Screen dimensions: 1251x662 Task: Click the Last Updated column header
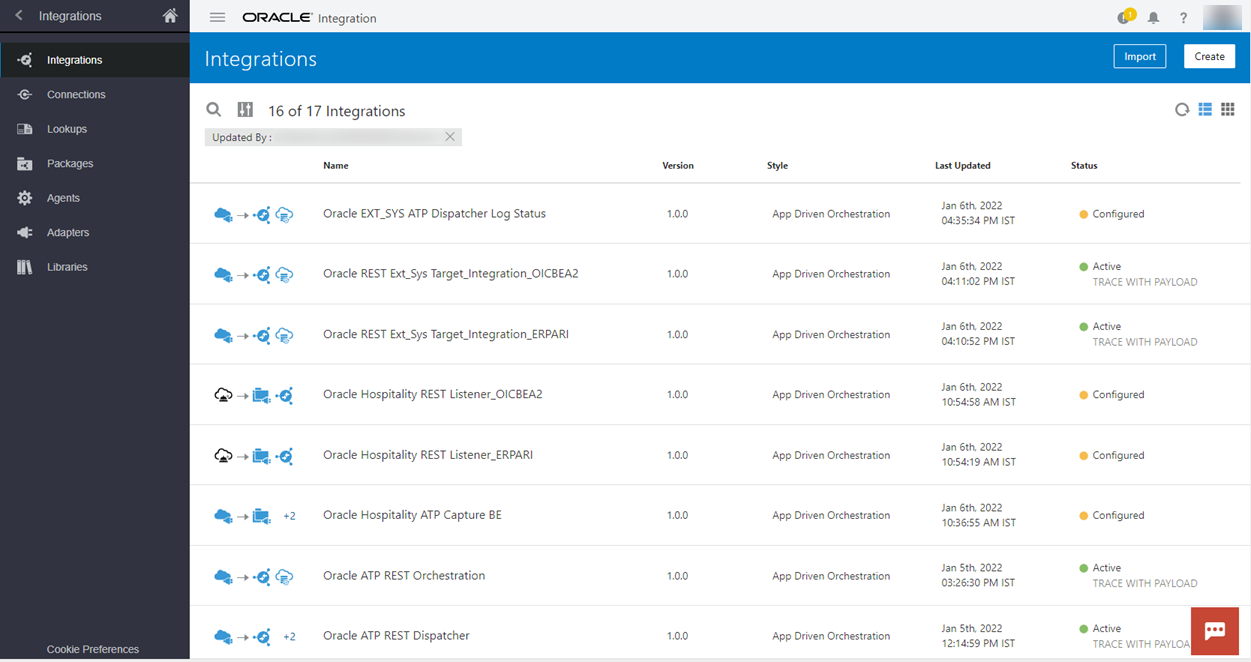pos(963,166)
